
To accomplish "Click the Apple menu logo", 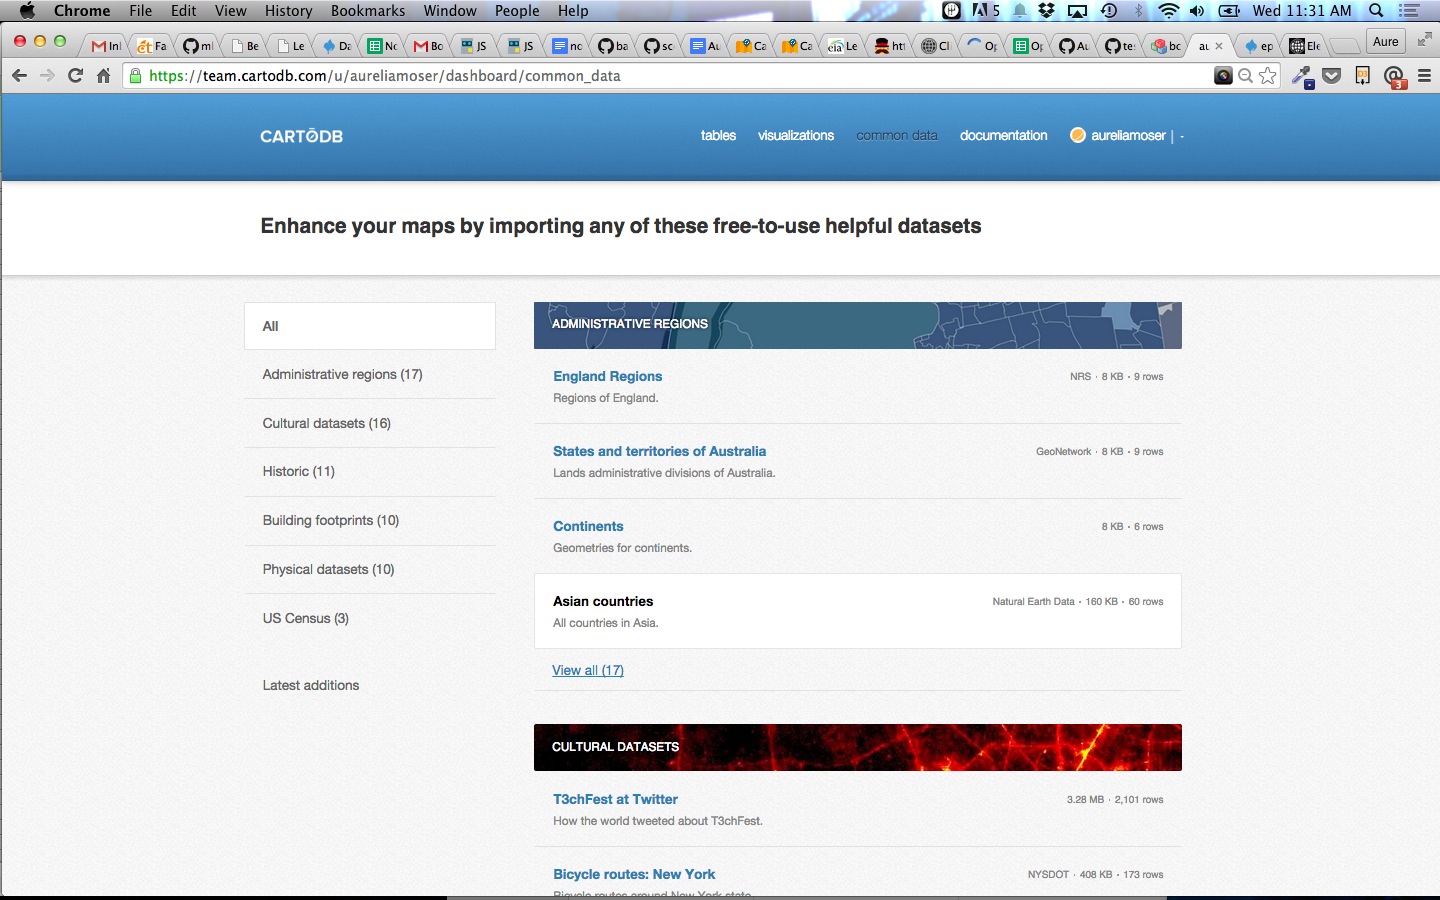I will [x=27, y=10].
